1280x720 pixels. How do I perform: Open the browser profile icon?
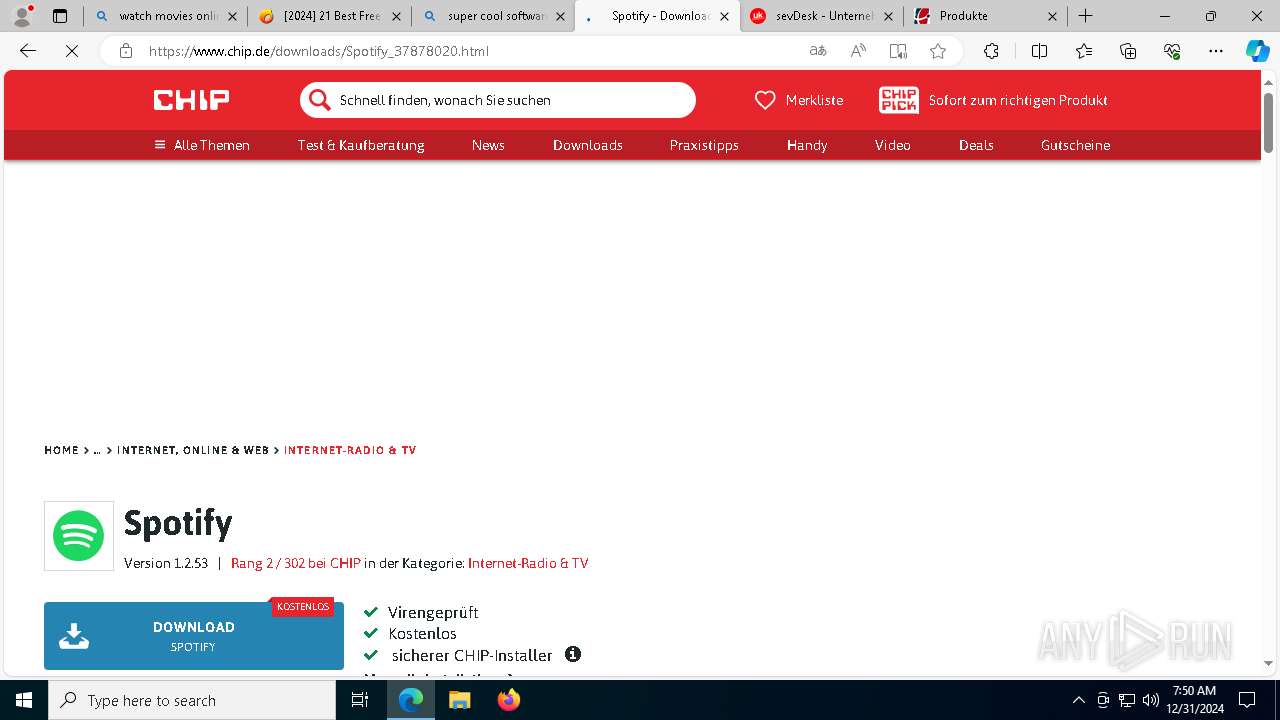(22, 16)
